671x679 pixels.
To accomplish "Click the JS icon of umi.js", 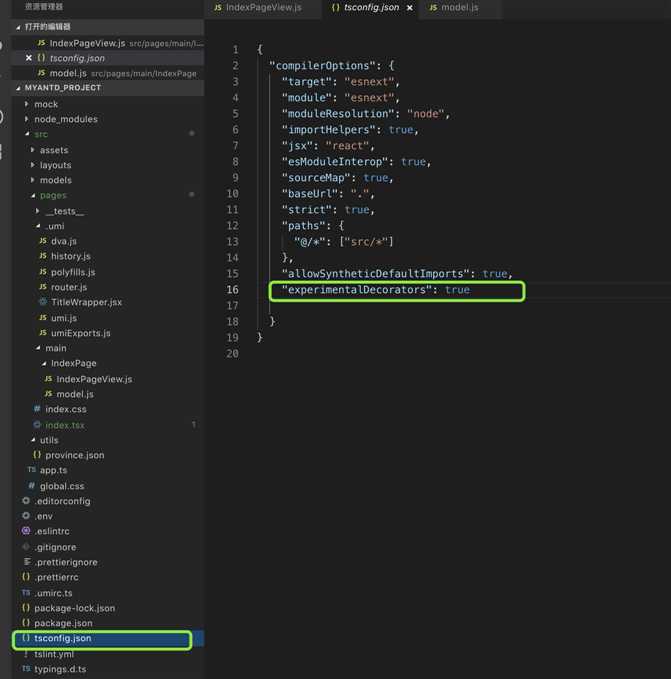I will (x=43, y=317).
